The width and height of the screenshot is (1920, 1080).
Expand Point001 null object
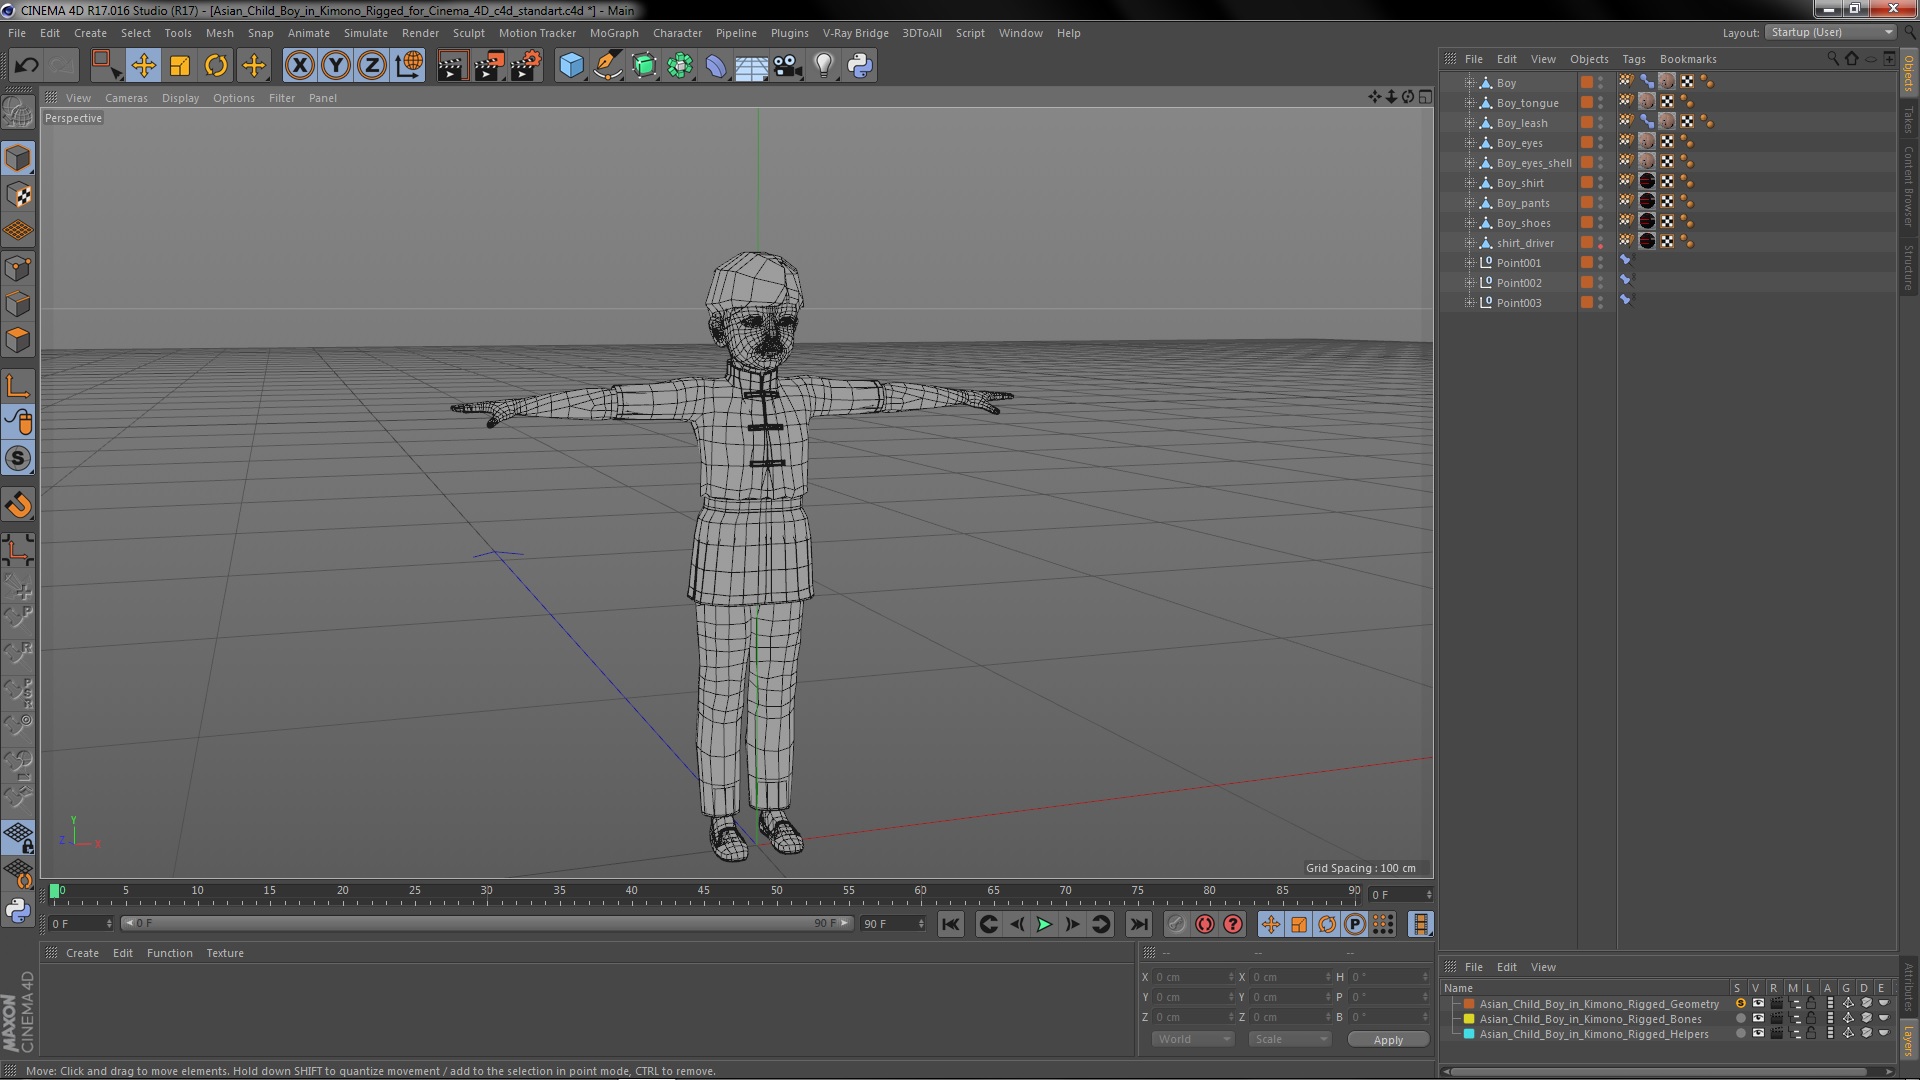[x=1469, y=263]
